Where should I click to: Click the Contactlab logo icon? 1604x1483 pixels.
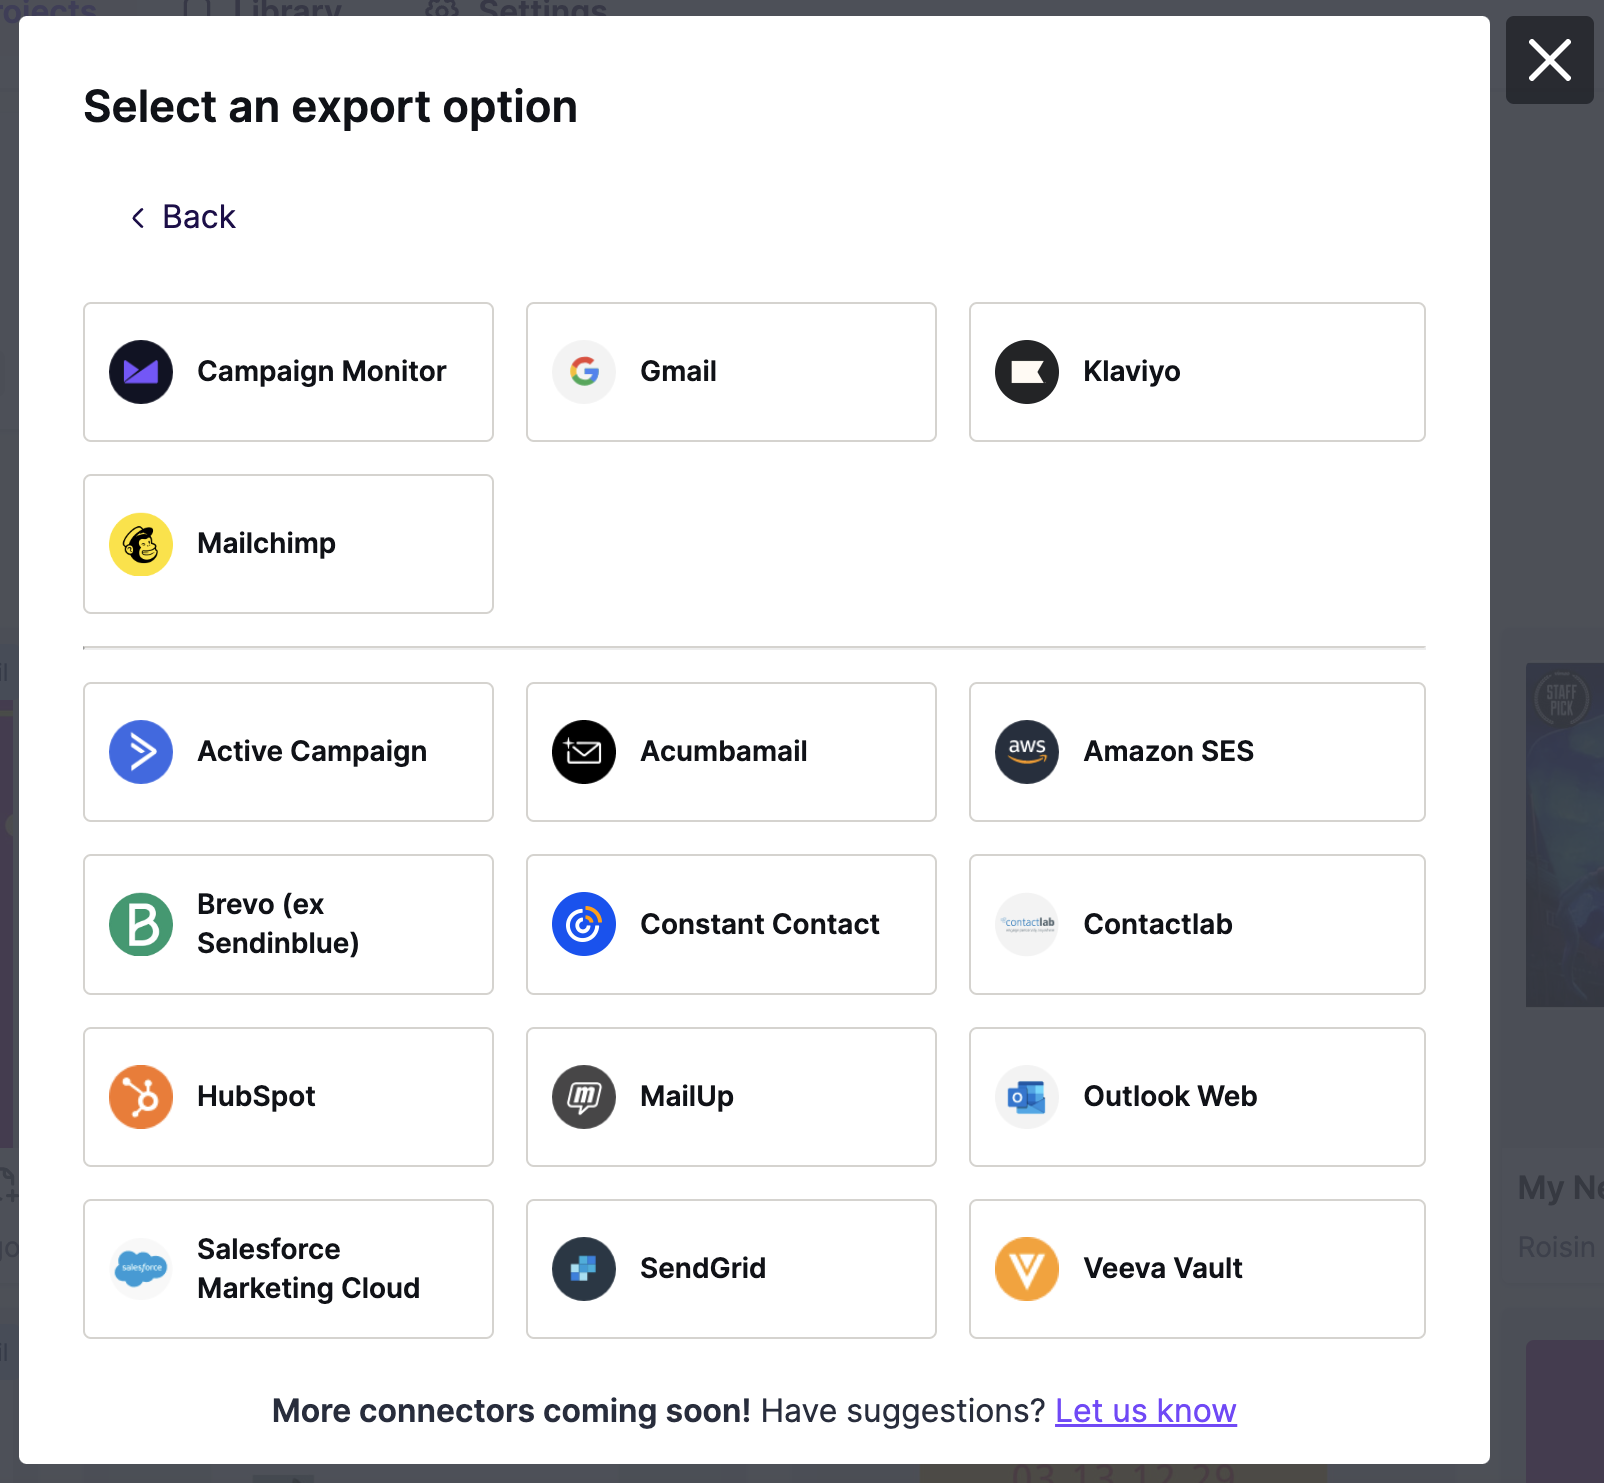click(1027, 924)
